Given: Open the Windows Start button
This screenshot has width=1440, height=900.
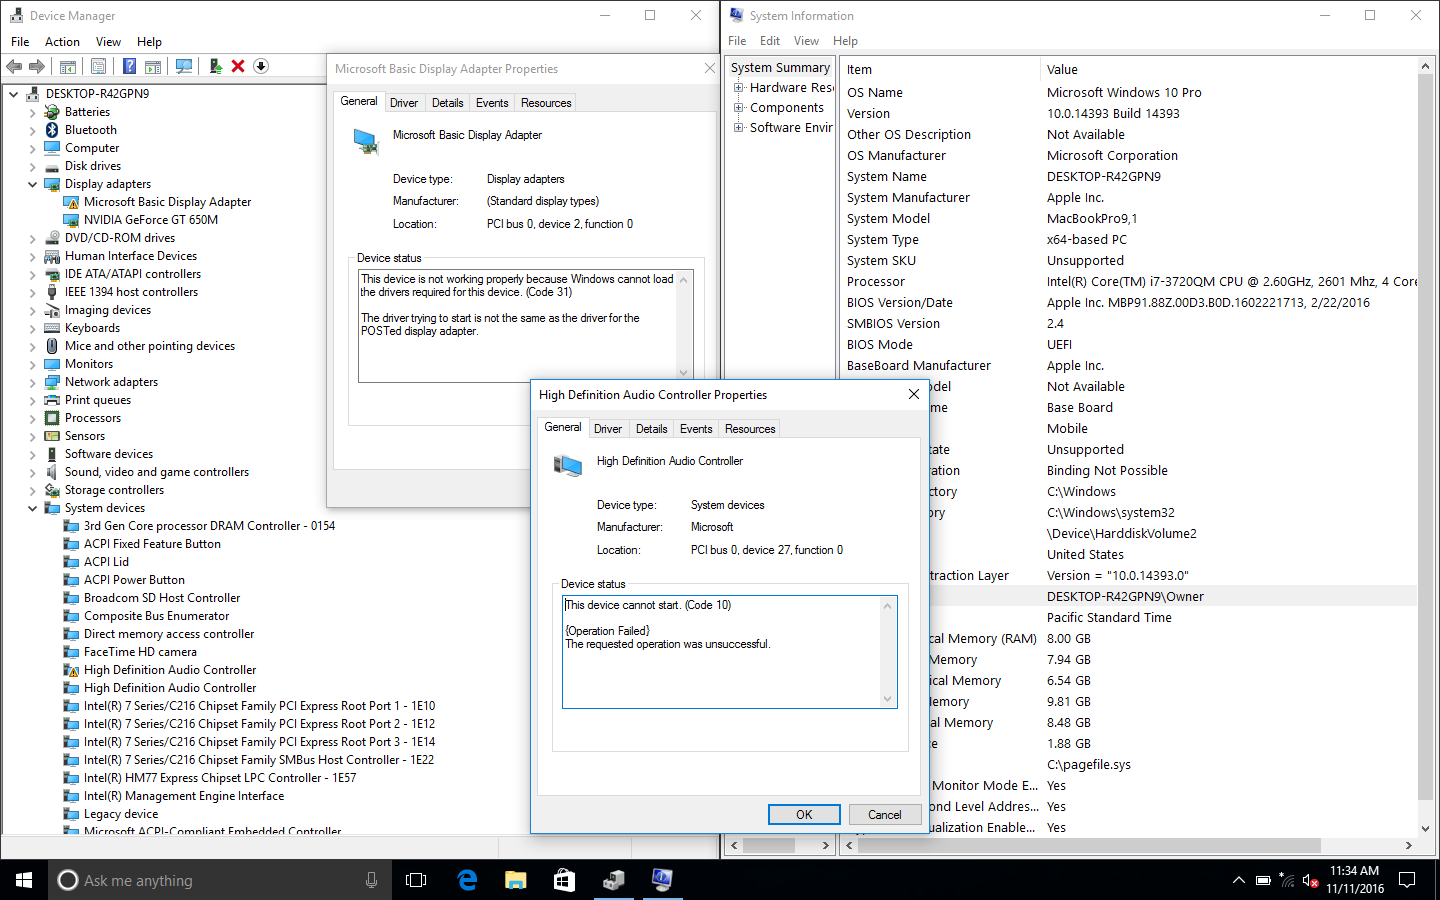Looking at the screenshot, I should coord(24,880).
